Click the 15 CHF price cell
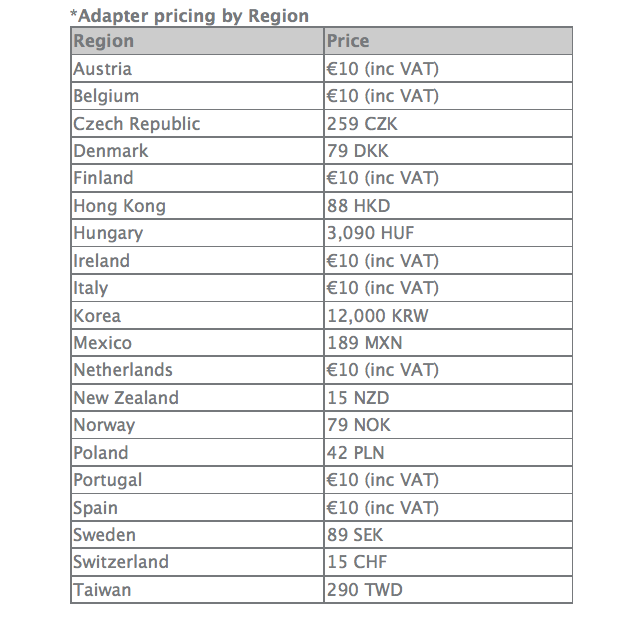 tap(357, 562)
